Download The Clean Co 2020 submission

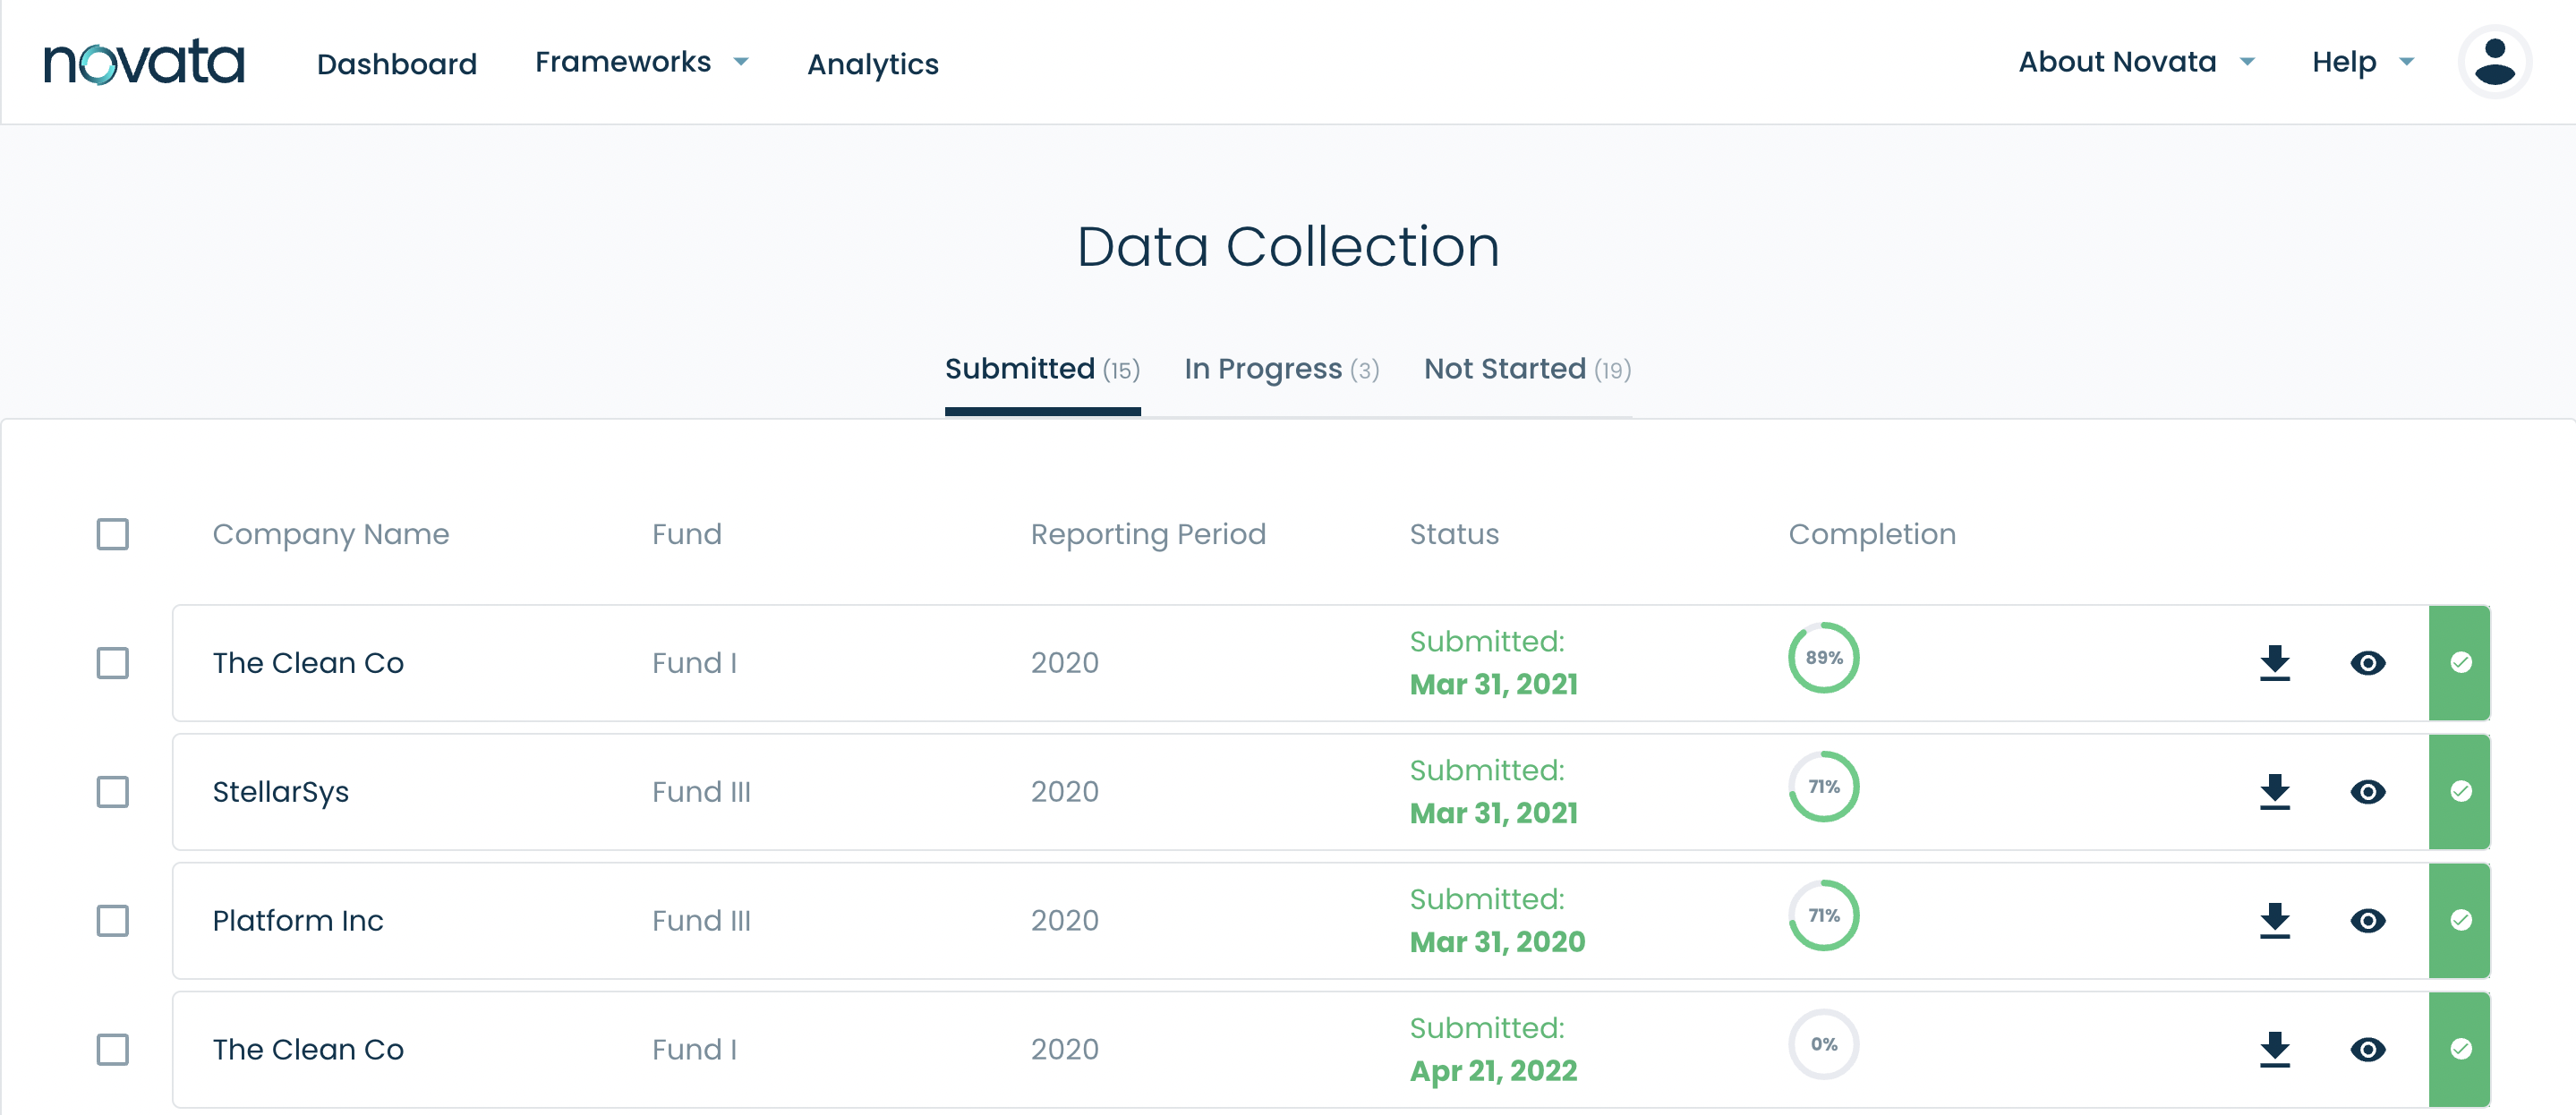pyautogui.click(x=2275, y=663)
